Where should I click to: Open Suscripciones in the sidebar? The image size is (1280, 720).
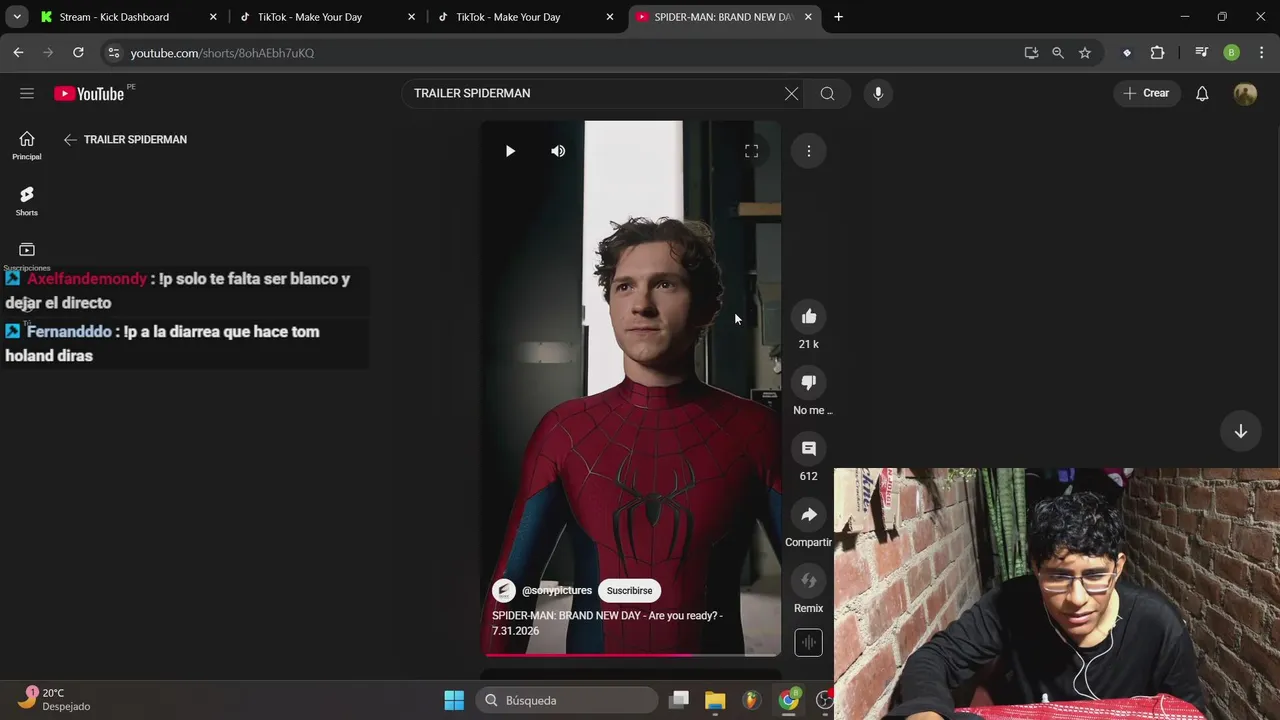click(27, 256)
